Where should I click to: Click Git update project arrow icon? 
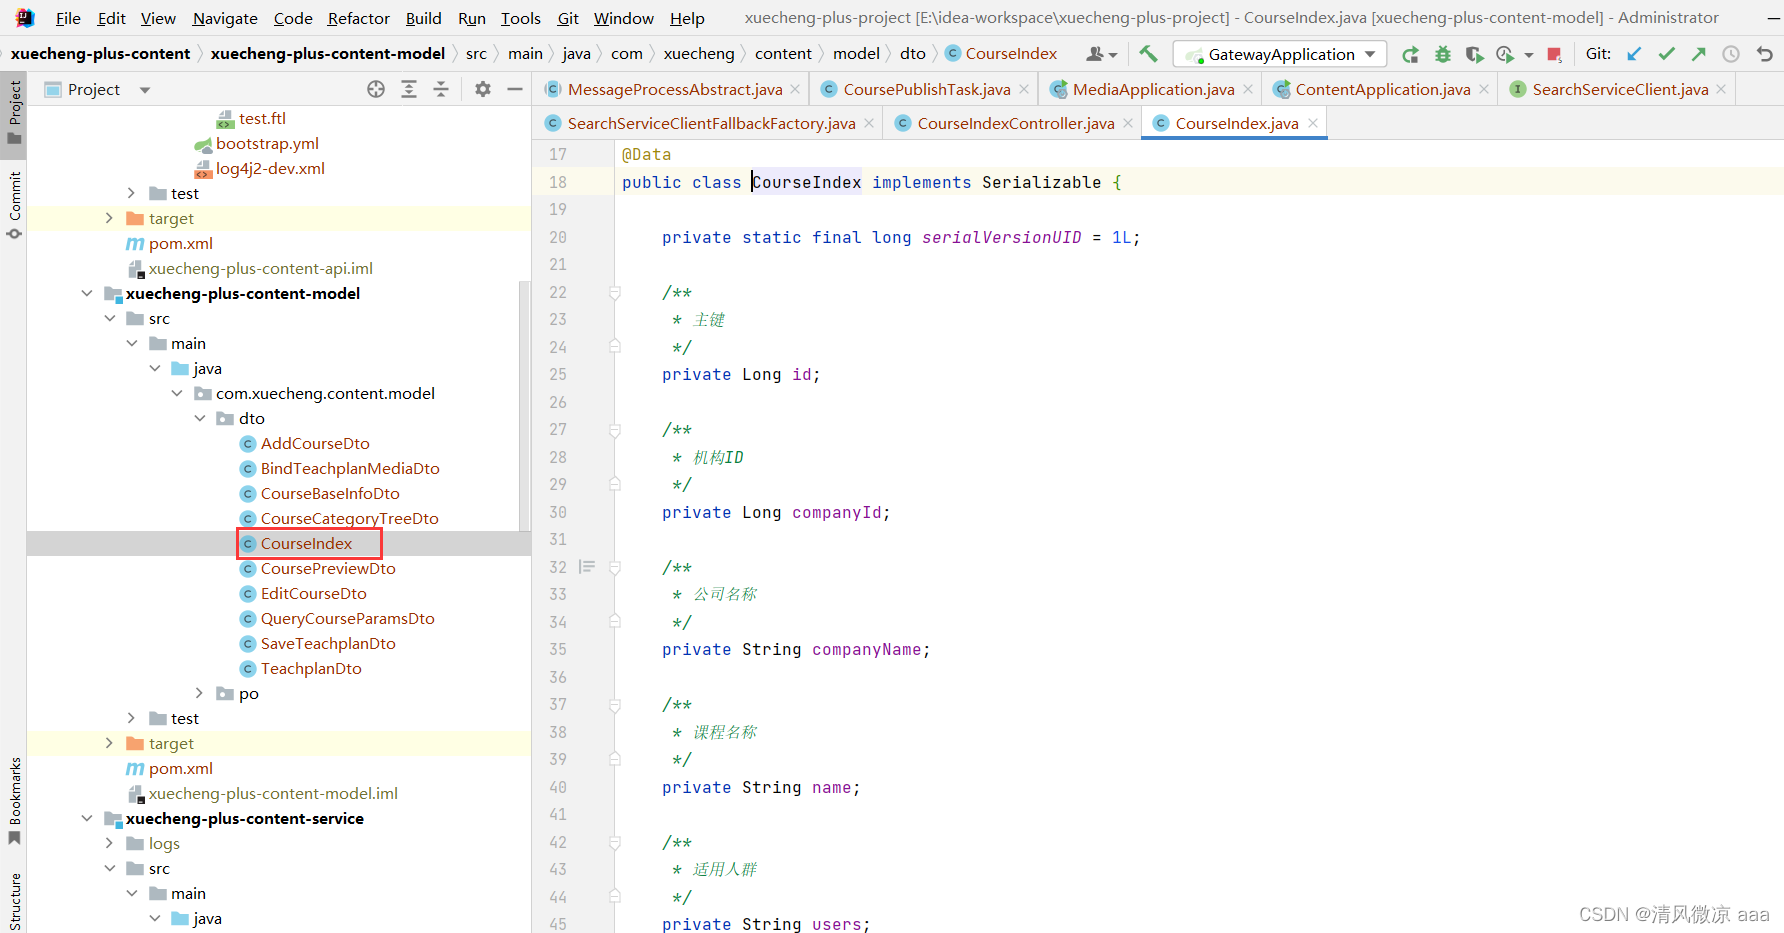pyautogui.click(x=1634, y=54)
